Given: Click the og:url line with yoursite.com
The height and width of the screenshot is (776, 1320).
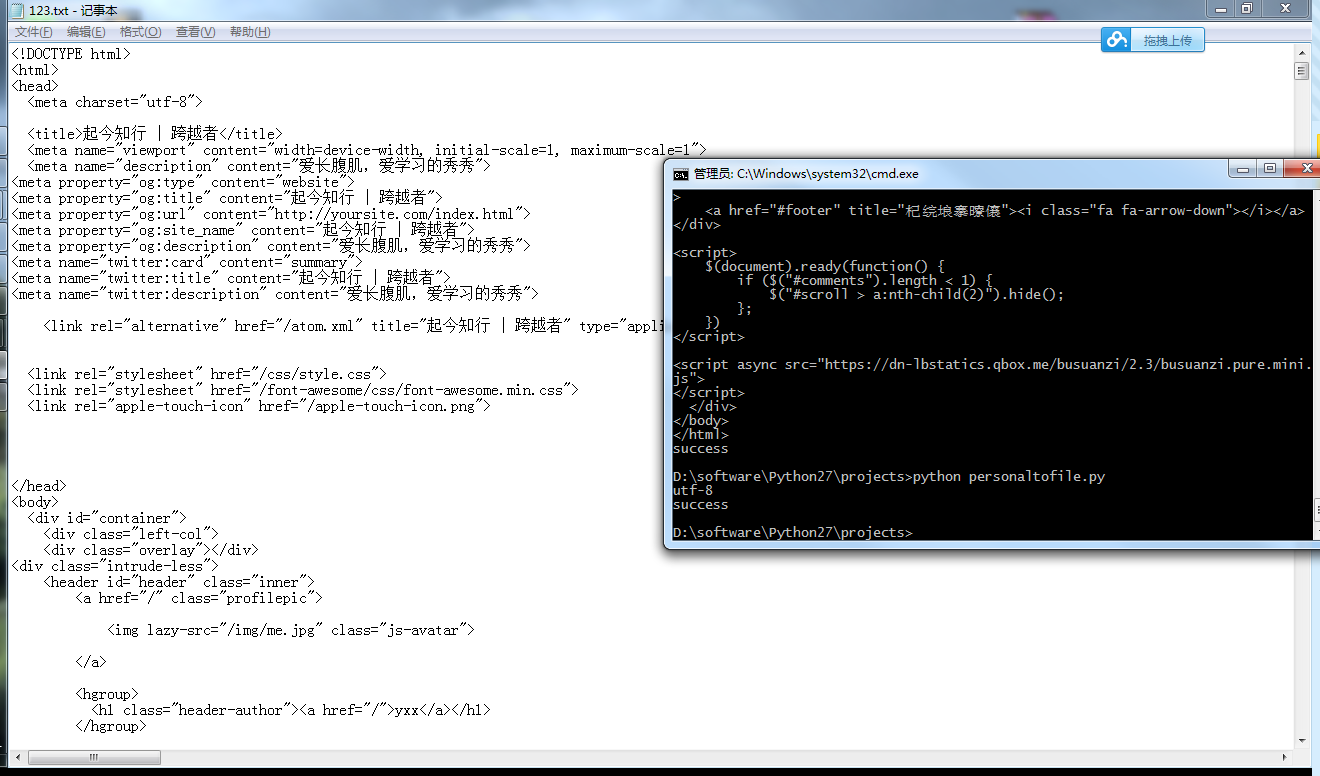Looking at the screenshot, I should [271, 214].
